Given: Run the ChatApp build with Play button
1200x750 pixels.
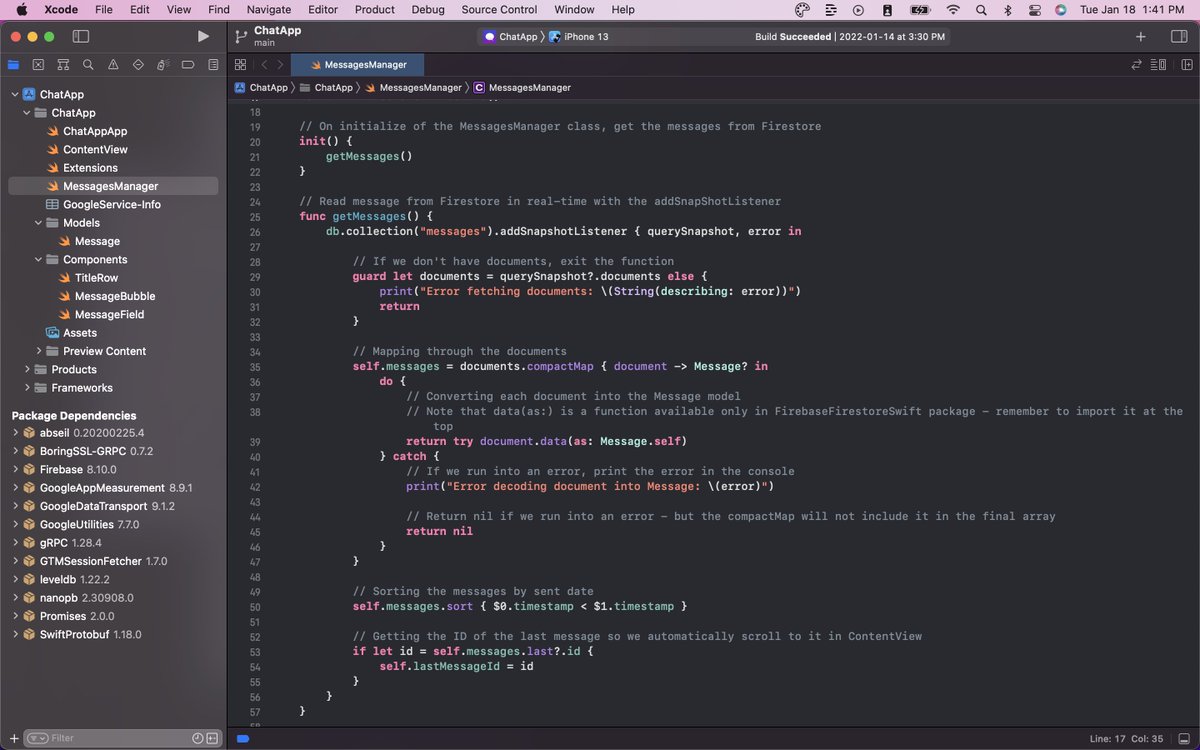Looking at the screenshot, I should (x=203, y=36).
